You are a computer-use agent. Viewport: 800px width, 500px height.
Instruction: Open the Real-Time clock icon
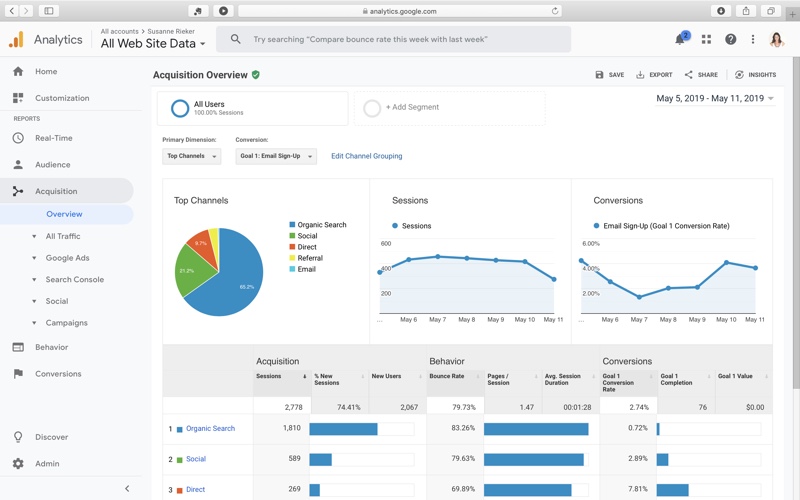pos(18,138)
